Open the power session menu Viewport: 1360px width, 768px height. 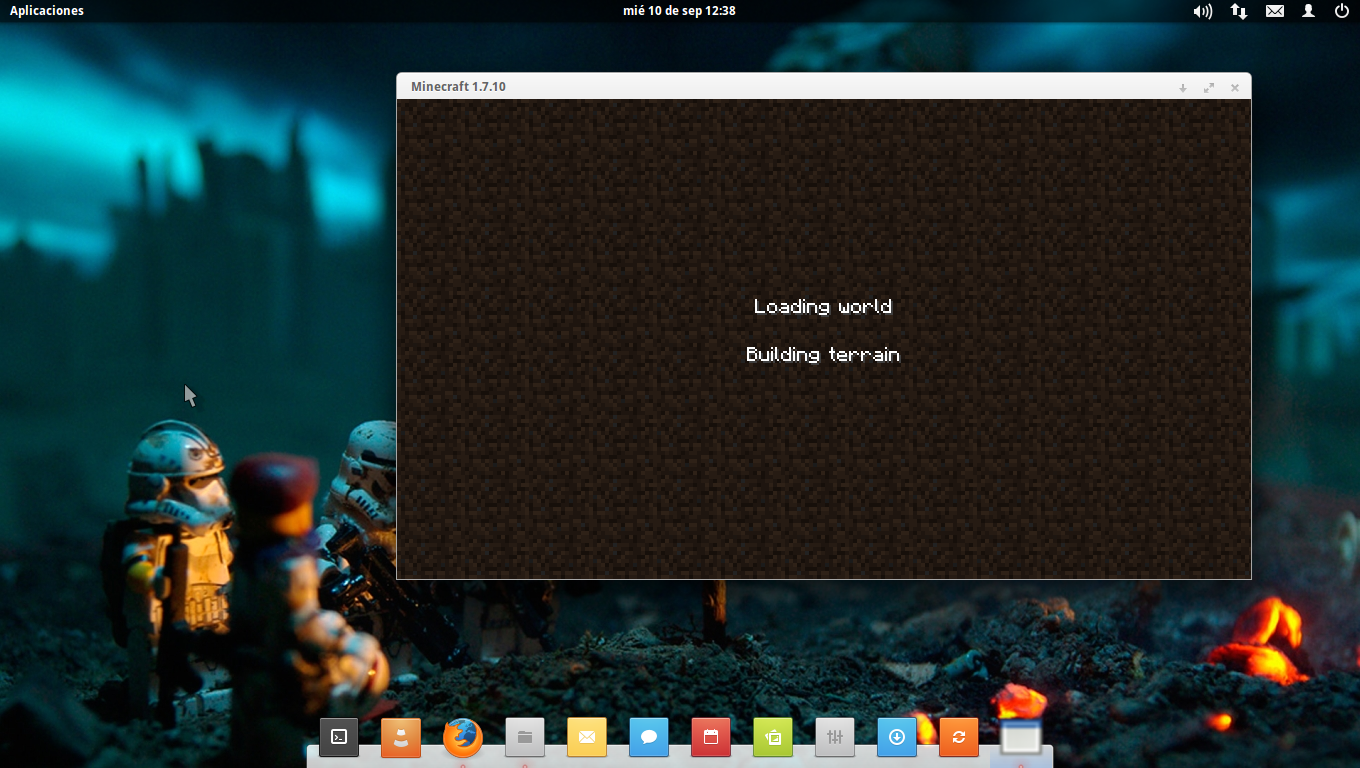pyautogui.click(x=1342, y=11)
